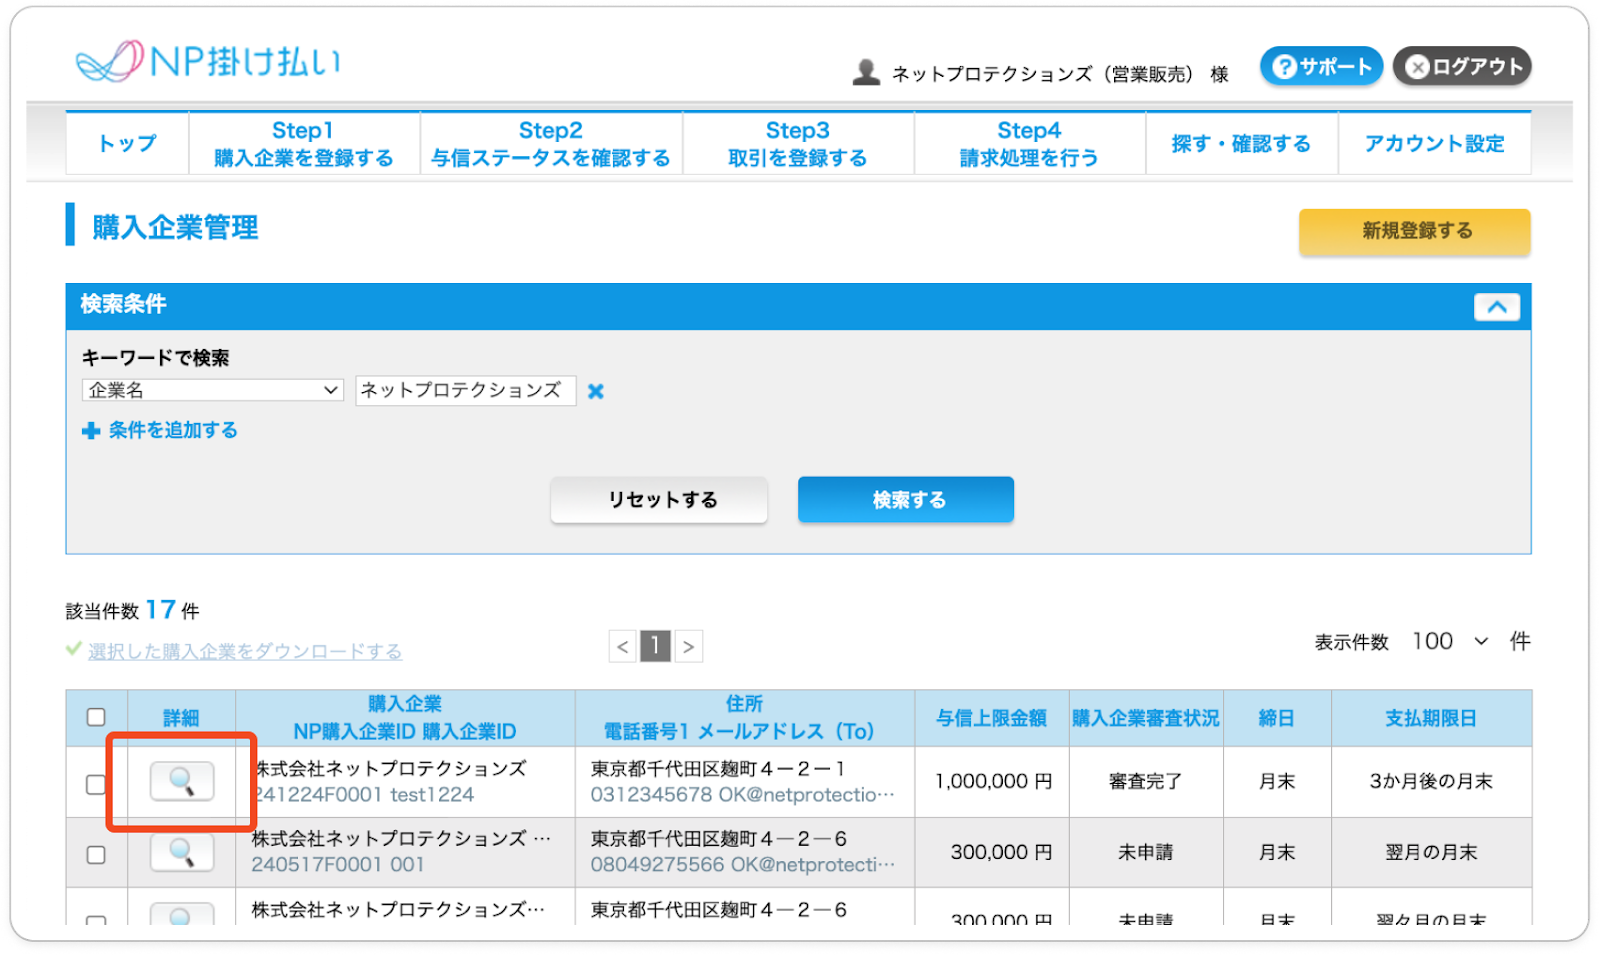The height and width of the screenshot is (955, 1600).
Task: Go to previous page with < arrow
Action: pyautogui.click(x=623, y=647)
